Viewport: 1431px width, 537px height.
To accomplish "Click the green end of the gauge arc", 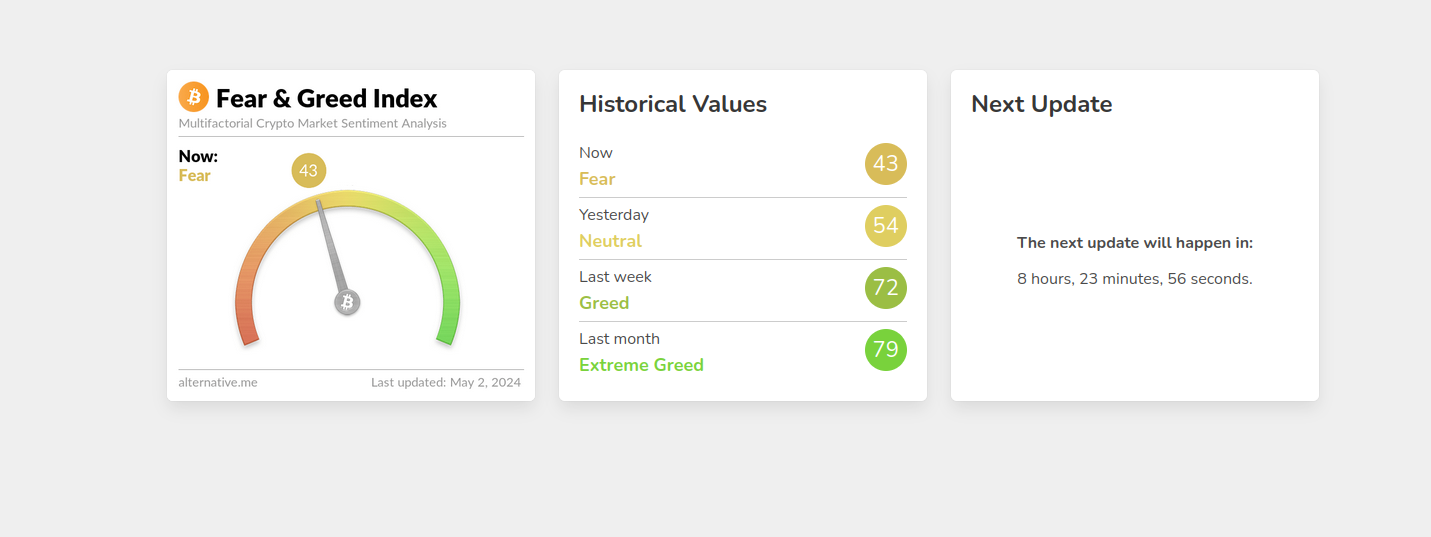I will tap(448, 330).
